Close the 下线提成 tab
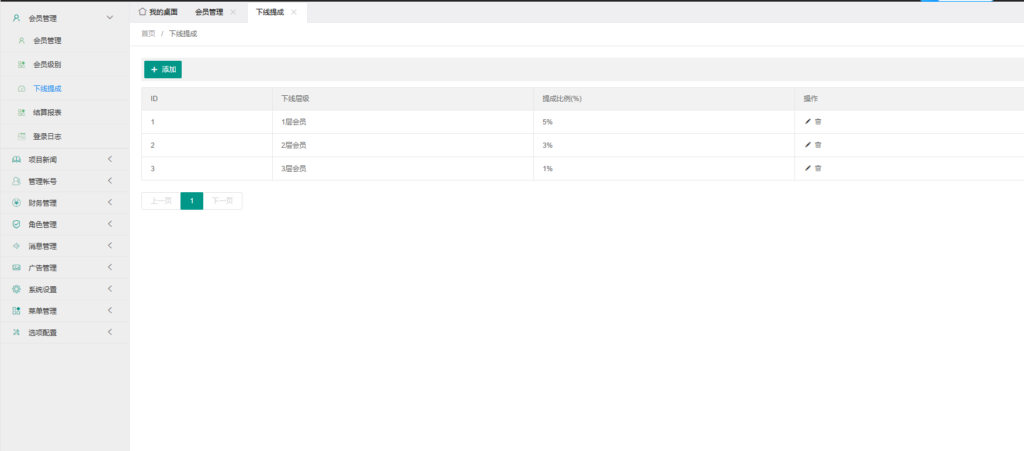1024x451 pixels. pos(293,12)
